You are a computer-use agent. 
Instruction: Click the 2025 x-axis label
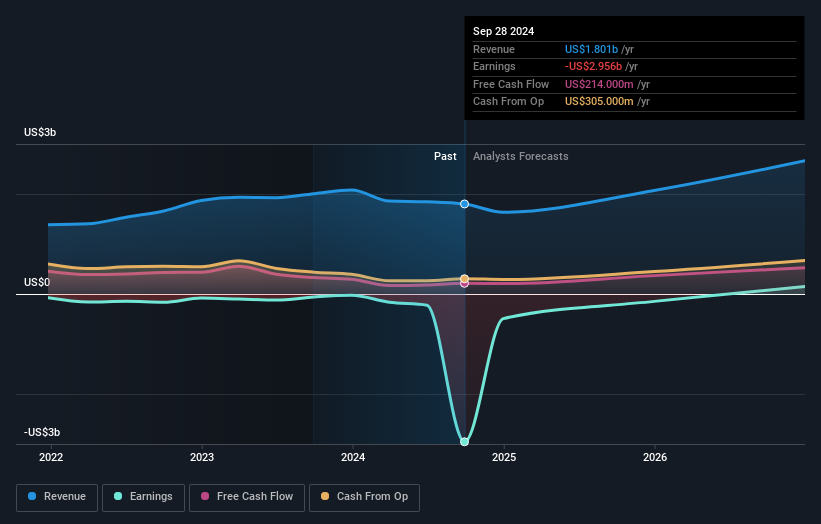pyautogui.click(x=504, y=458)
